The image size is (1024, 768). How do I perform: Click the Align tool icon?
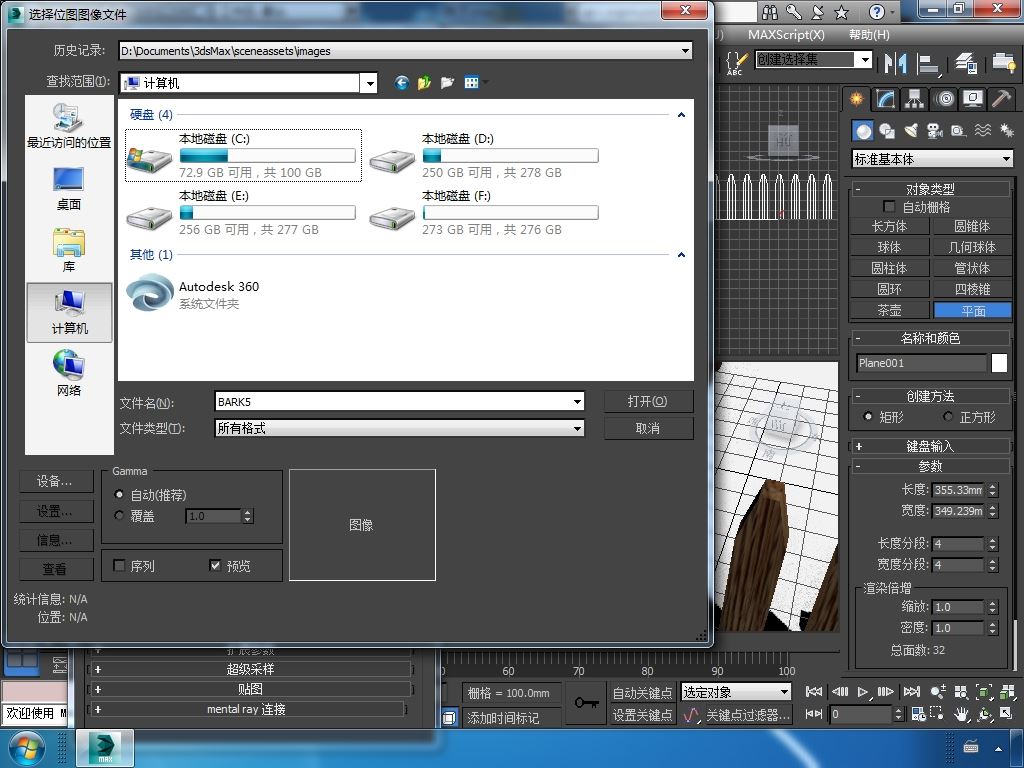coord(927,63)
